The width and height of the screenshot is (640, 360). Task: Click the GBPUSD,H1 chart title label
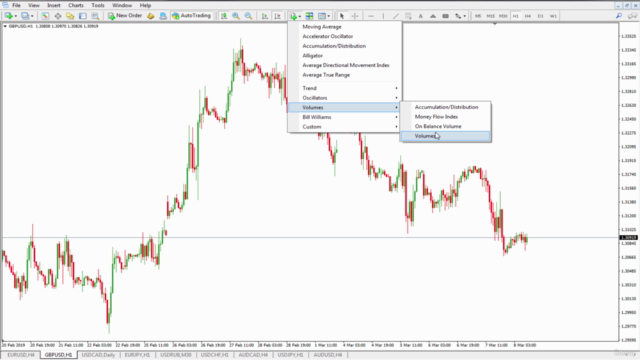point(20,26)
